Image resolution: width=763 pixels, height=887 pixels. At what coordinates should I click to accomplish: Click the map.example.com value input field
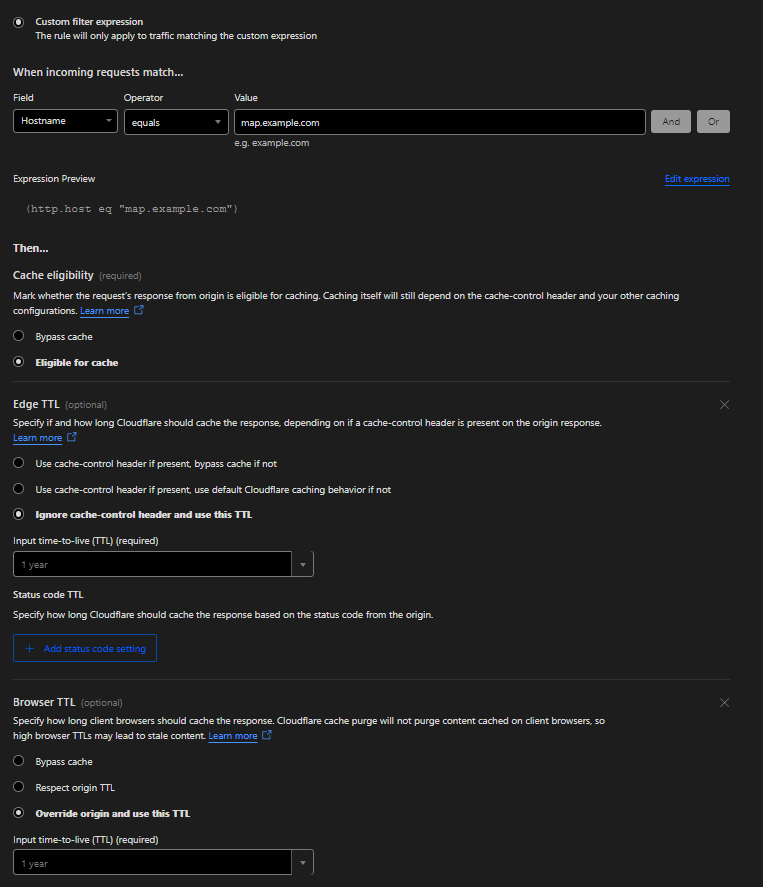click(x=439, y=122)
